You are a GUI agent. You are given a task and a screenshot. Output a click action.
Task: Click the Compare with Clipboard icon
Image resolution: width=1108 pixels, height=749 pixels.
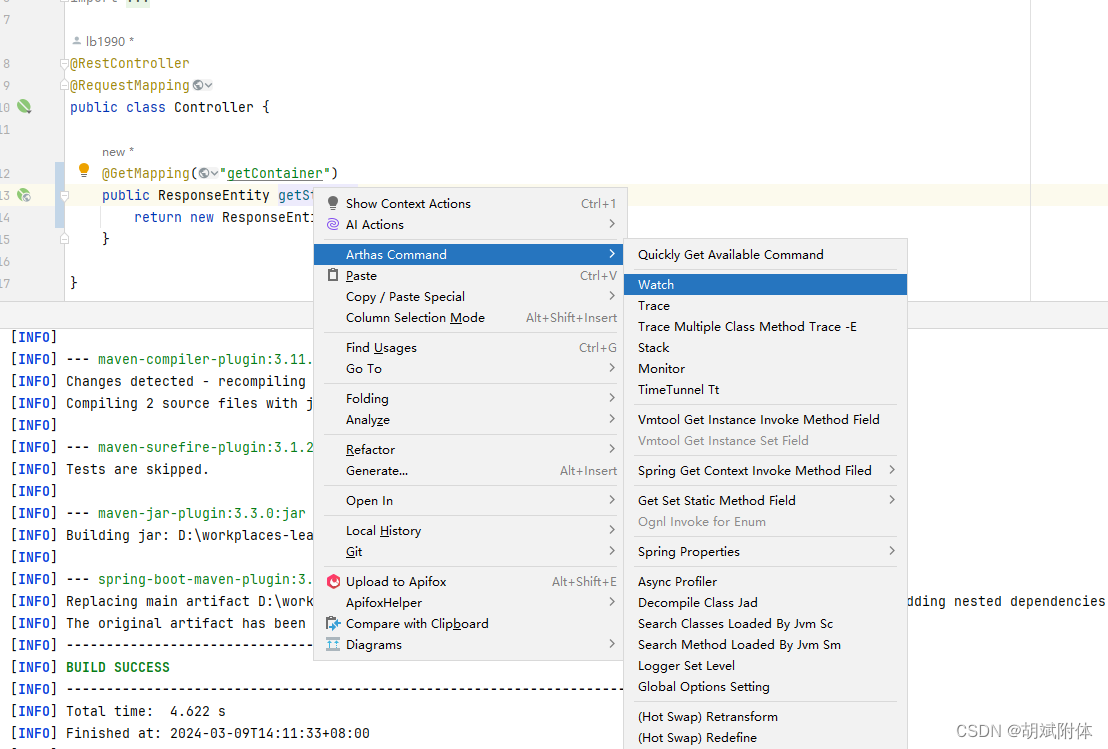(x=333, y=623)
